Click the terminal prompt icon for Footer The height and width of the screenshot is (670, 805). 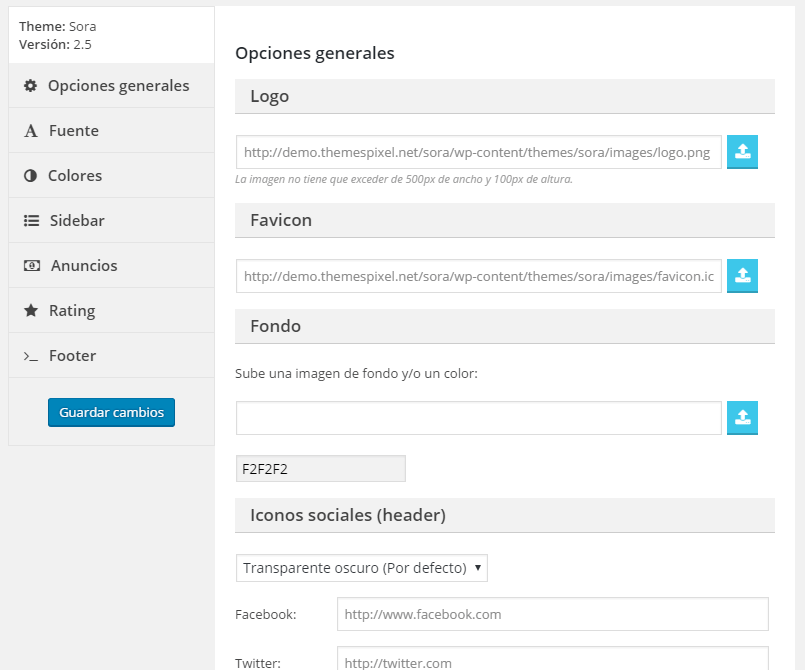tap(31, 356)
